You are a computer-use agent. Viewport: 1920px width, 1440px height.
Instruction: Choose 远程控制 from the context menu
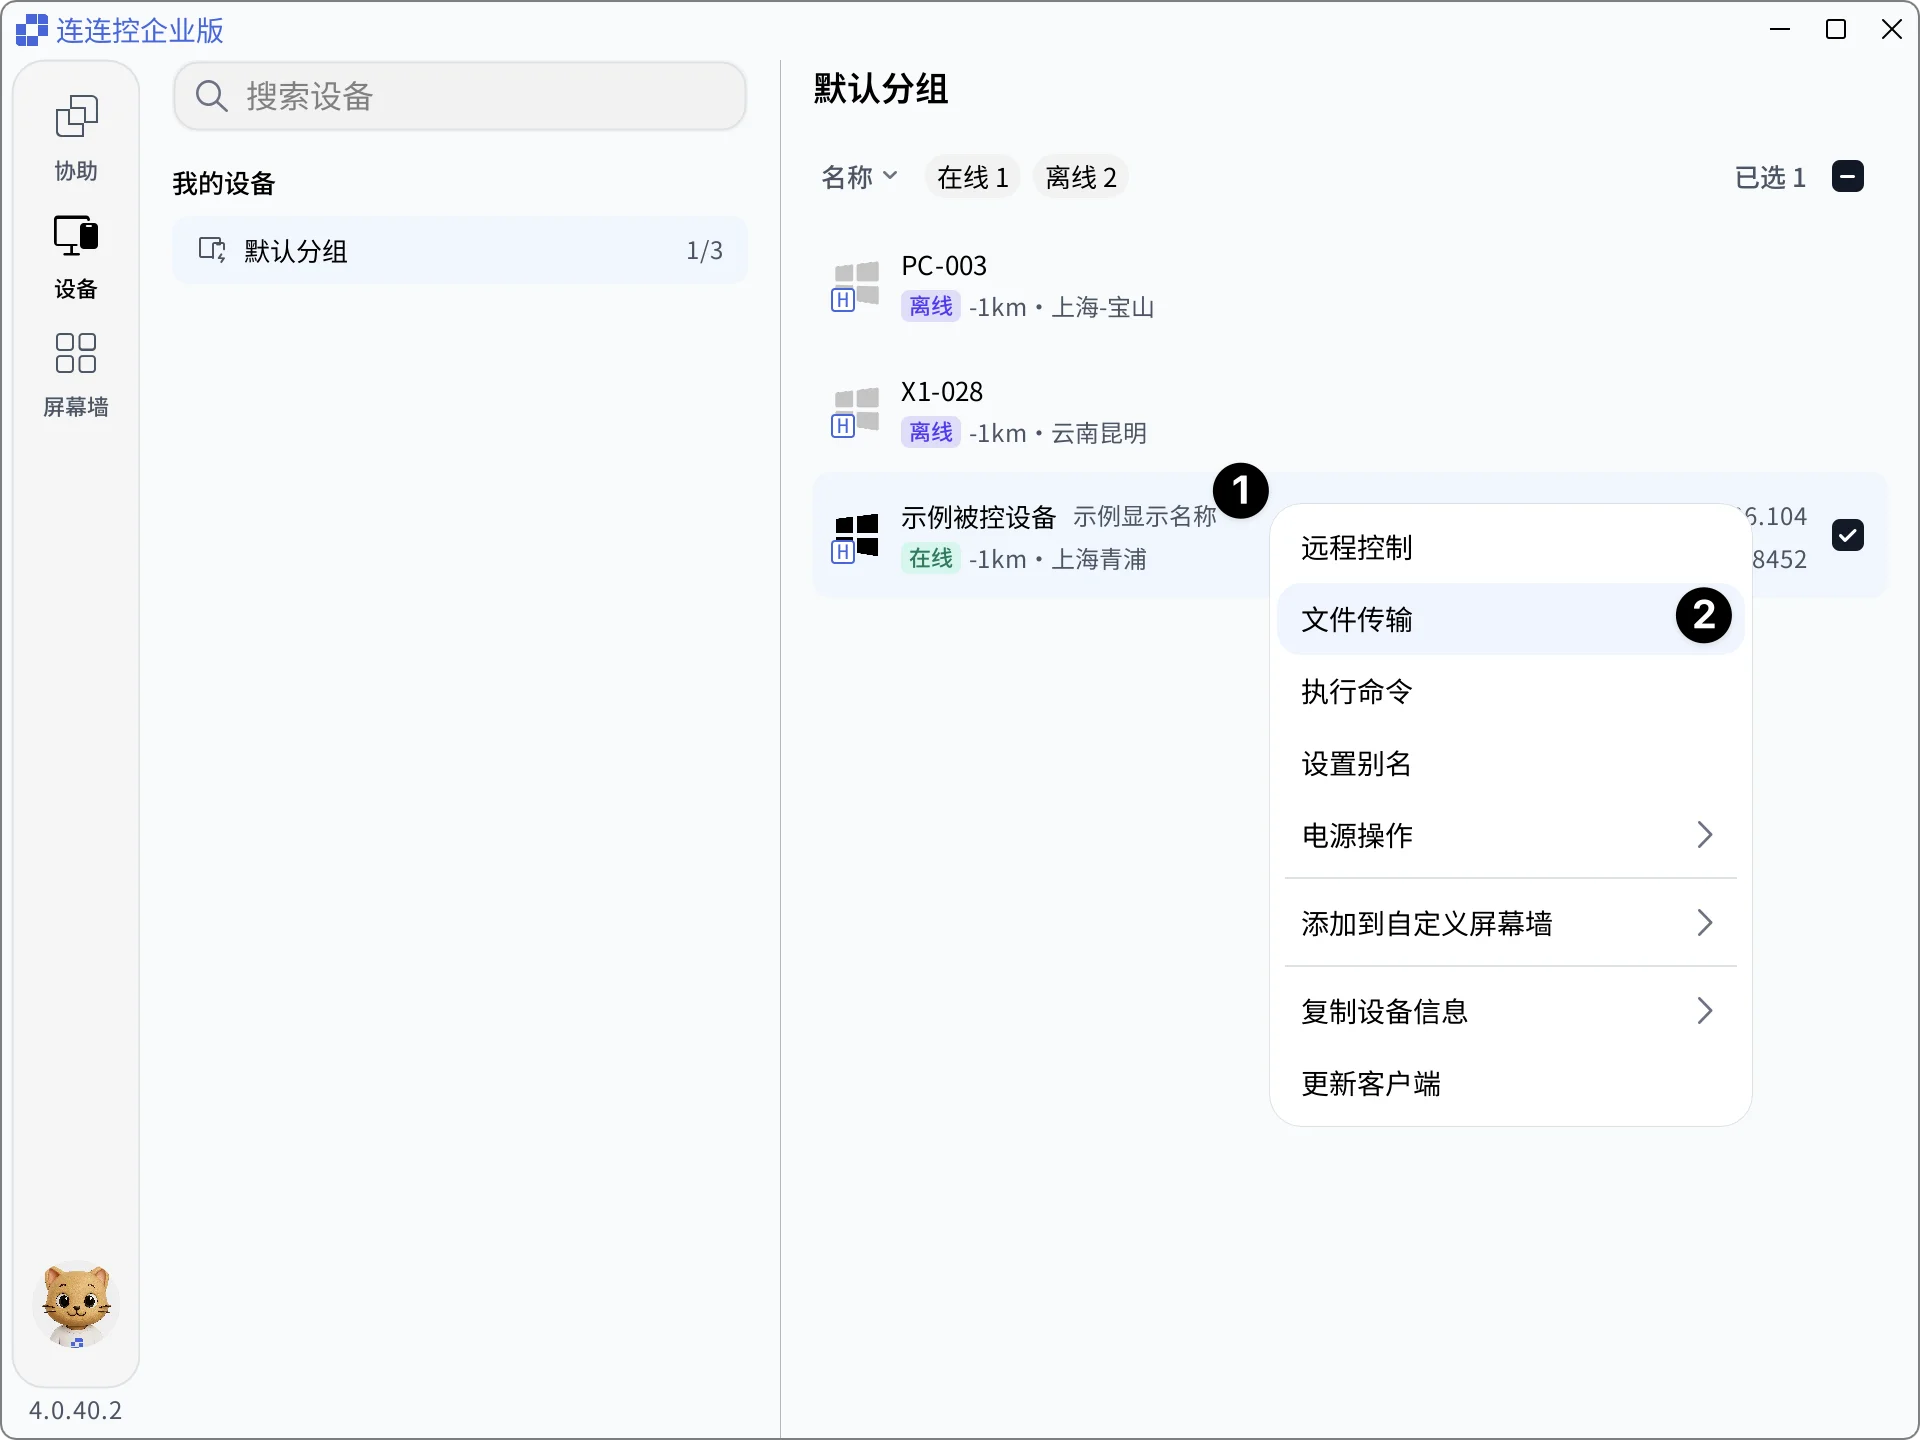[1510, 547]
